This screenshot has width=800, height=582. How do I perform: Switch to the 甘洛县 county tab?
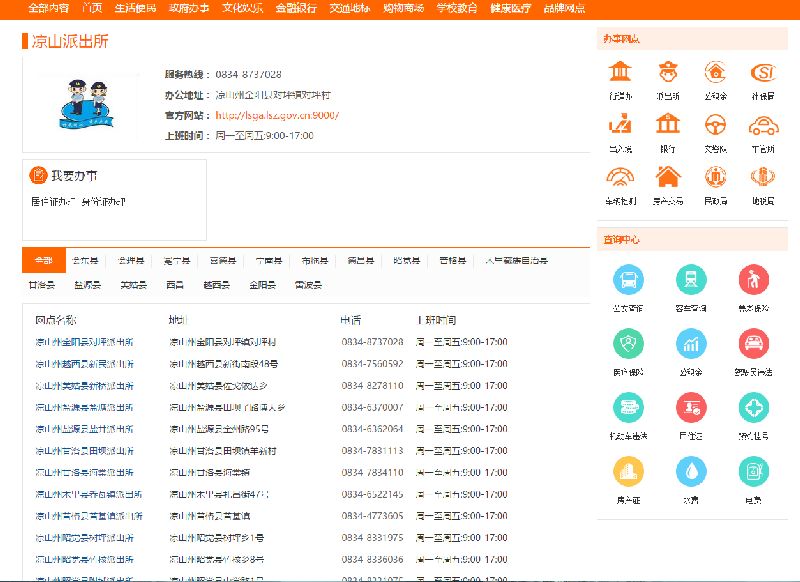pos(41,285)
